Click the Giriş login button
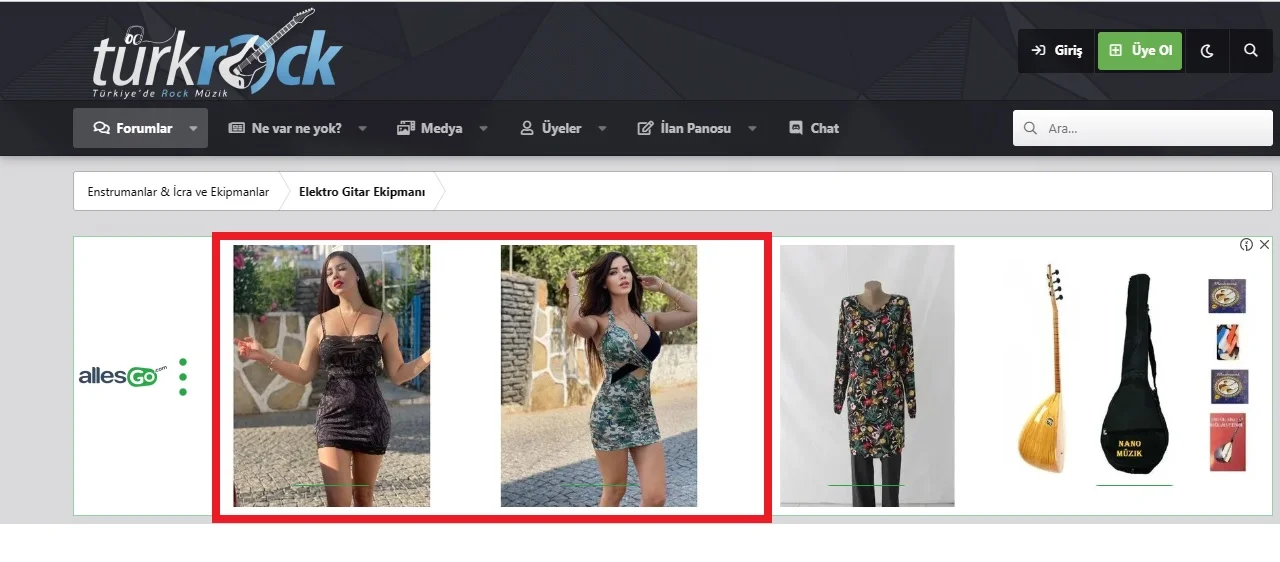 pyautogui.click(x=1057, y=51)
